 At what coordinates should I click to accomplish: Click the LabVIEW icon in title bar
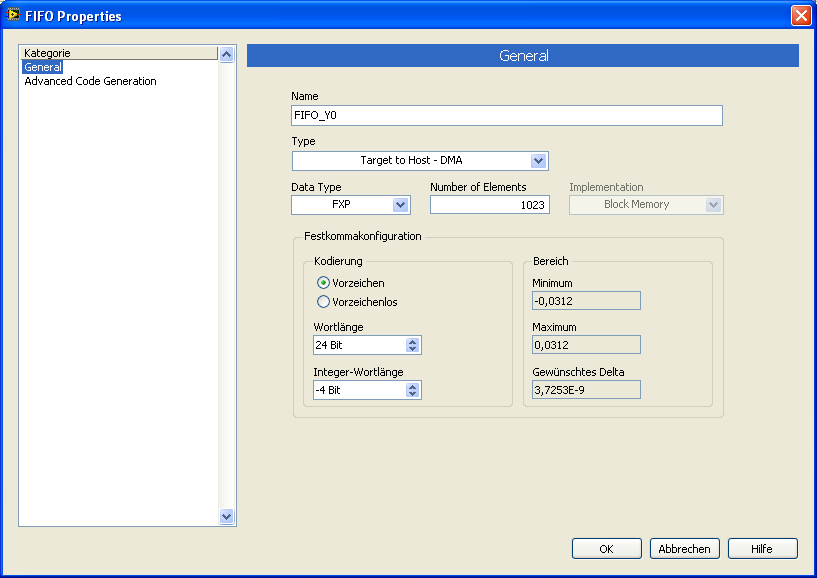13,15
